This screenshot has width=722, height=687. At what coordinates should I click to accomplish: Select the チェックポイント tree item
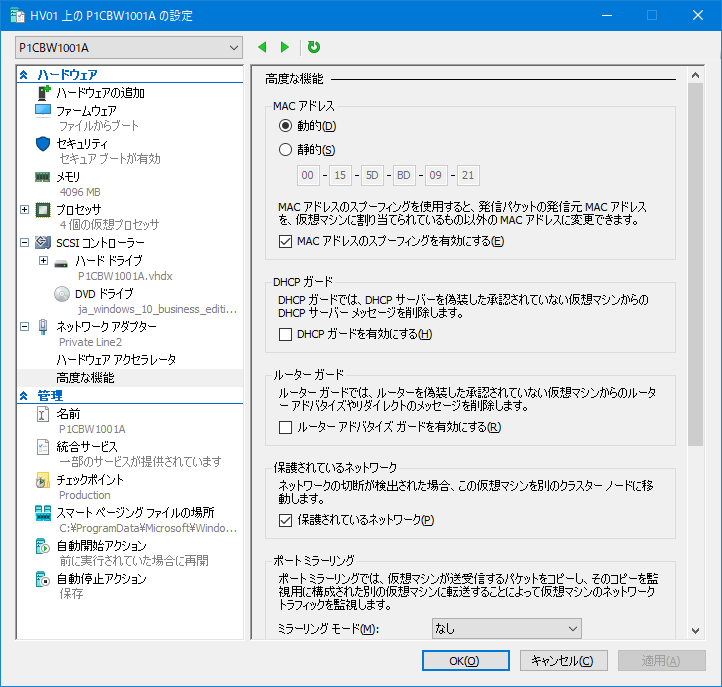[90, 480]
